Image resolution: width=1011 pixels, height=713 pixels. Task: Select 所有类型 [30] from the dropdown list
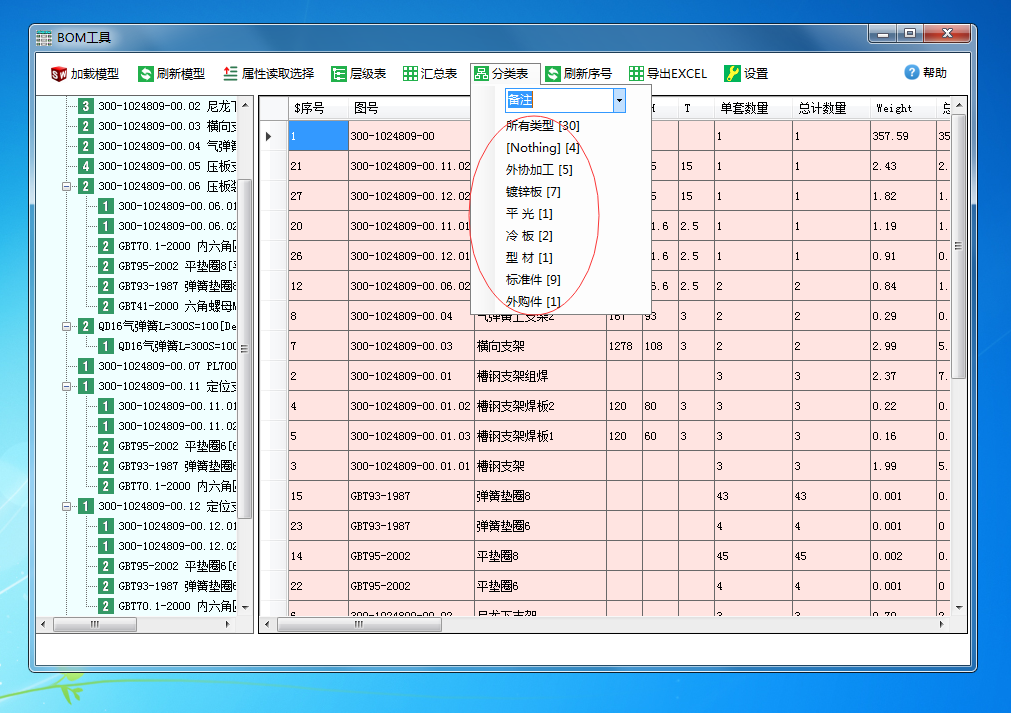coord(544,126)
